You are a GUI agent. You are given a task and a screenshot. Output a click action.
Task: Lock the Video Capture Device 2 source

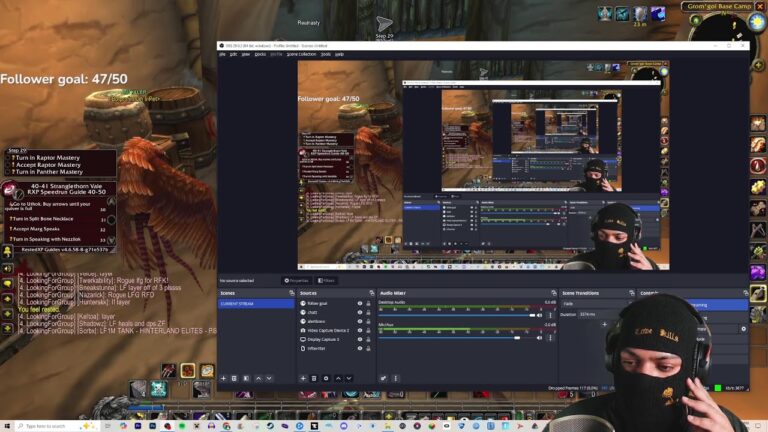[368, 331]
